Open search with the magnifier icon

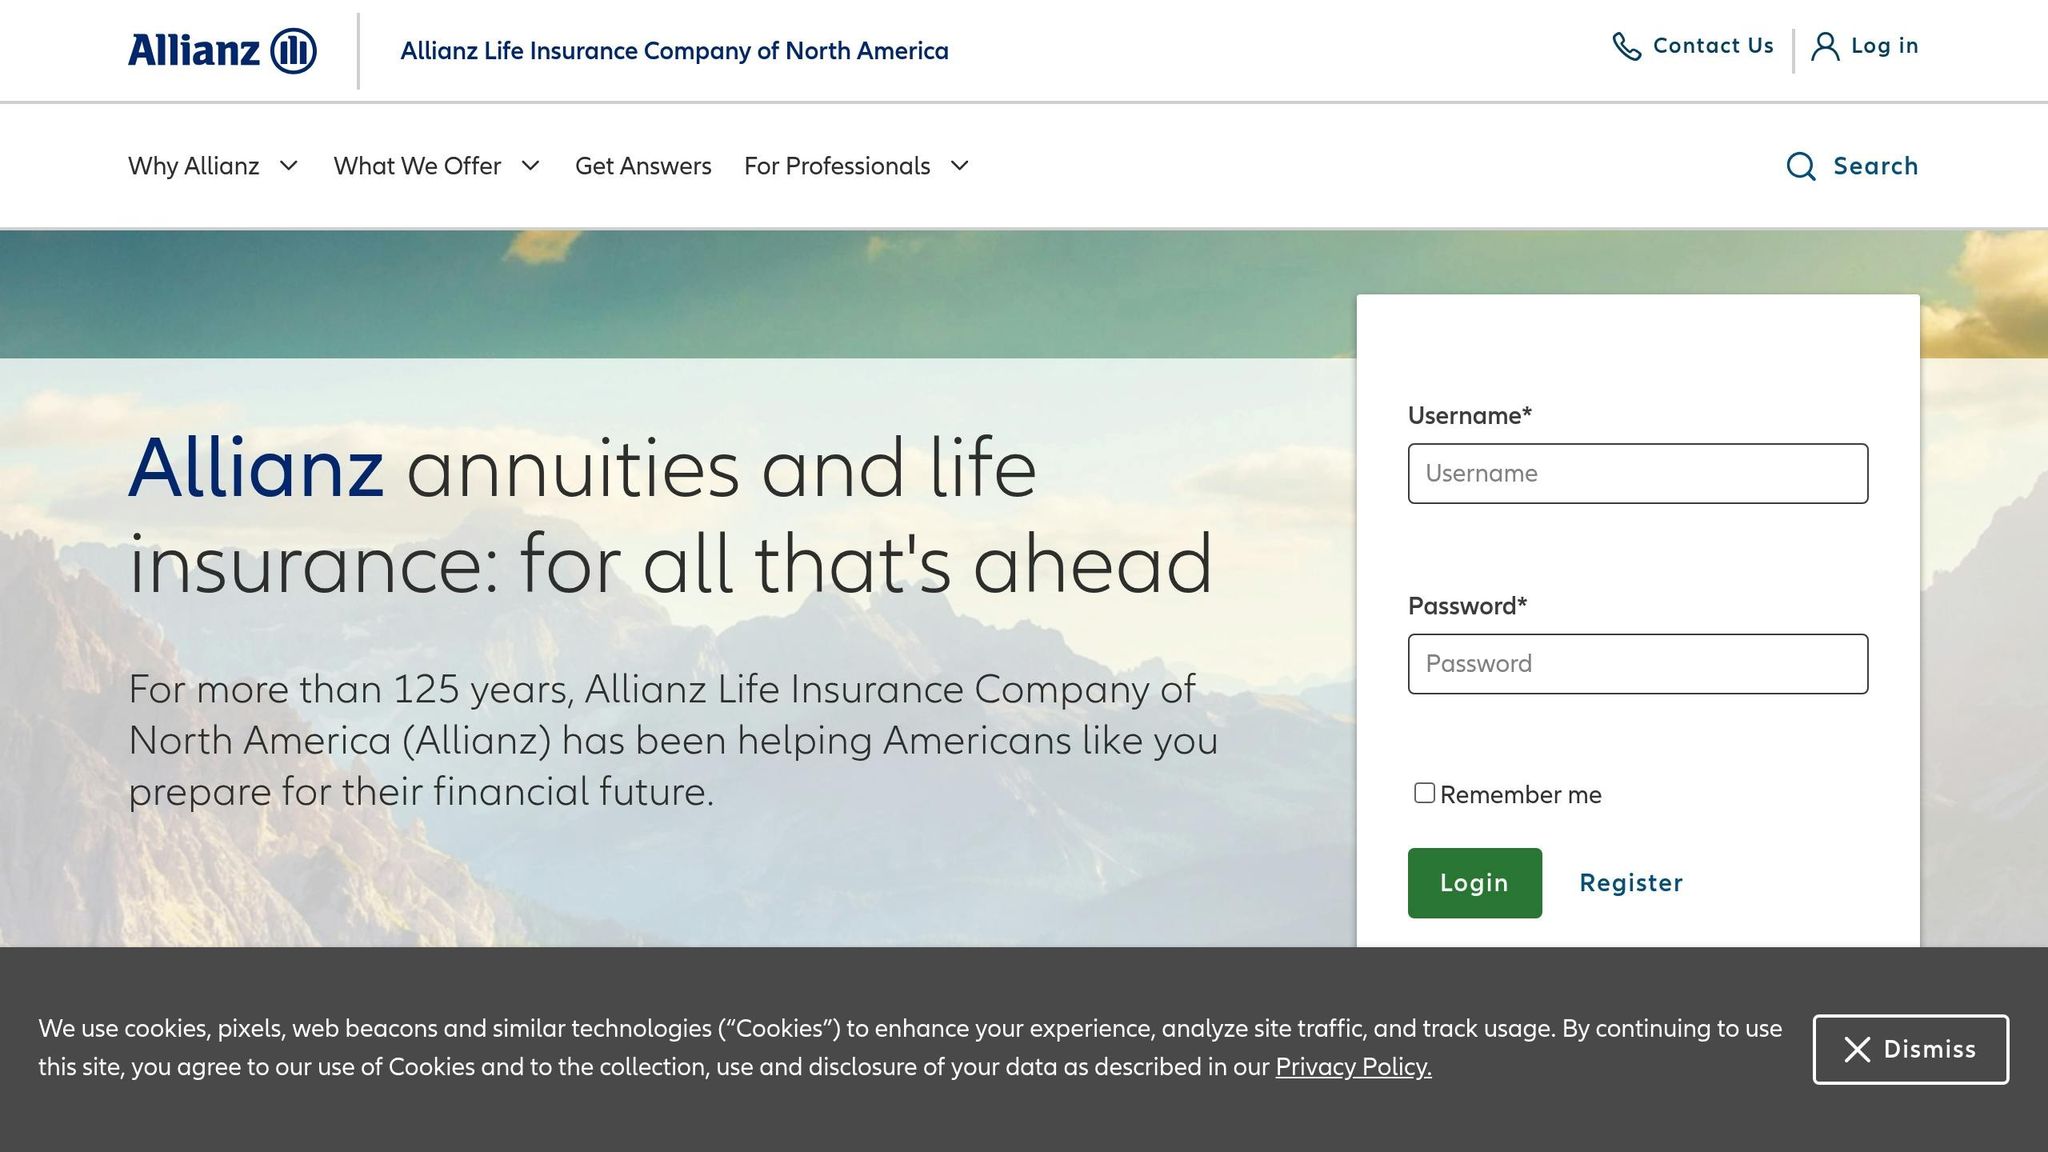(x=1802, y=166)
